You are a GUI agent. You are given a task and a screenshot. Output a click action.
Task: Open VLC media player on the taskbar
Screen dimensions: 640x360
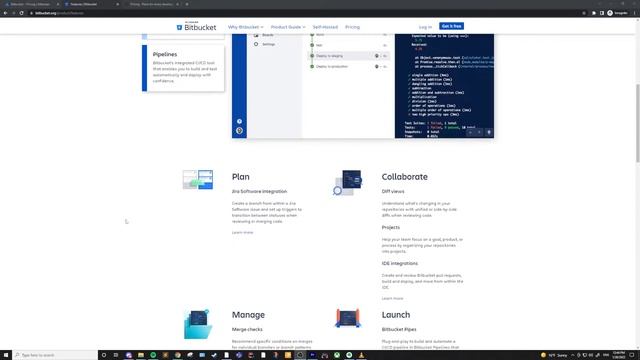click(x=361, y=355)
